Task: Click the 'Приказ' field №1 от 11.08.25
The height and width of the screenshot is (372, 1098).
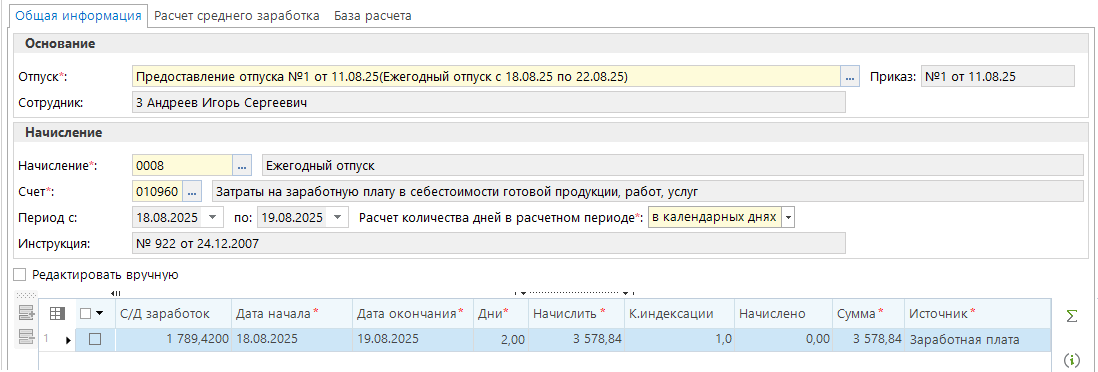Action: [997, 77]
